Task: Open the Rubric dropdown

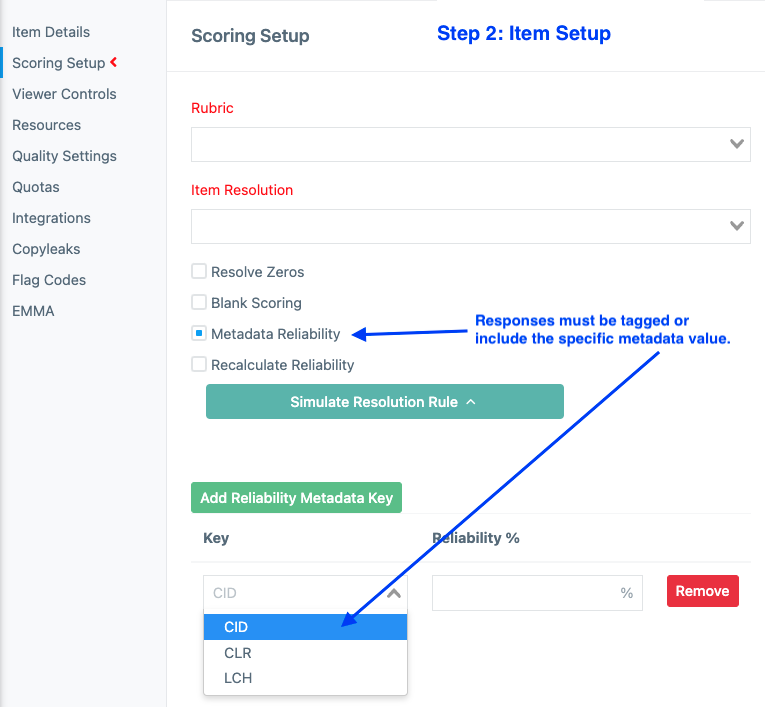Action: (470, 144)
